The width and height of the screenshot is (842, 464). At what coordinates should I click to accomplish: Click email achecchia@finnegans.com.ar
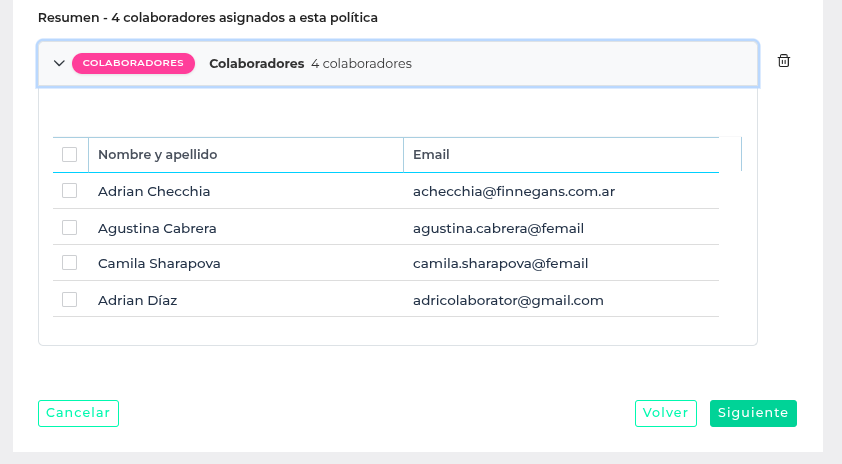point(512,191)
